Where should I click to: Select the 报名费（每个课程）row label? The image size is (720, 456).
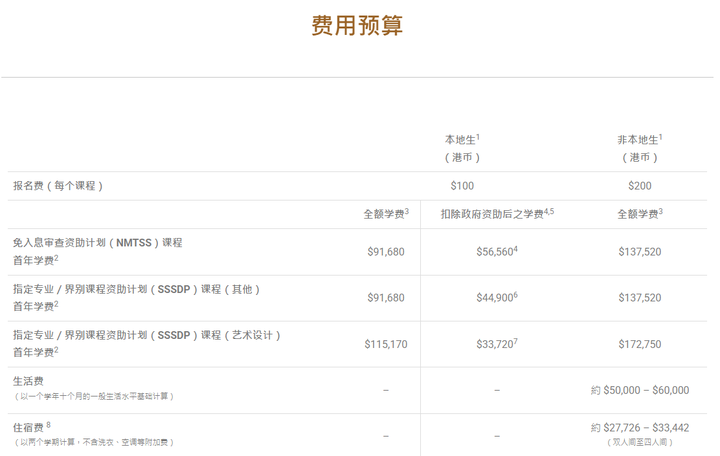point(58,186)
